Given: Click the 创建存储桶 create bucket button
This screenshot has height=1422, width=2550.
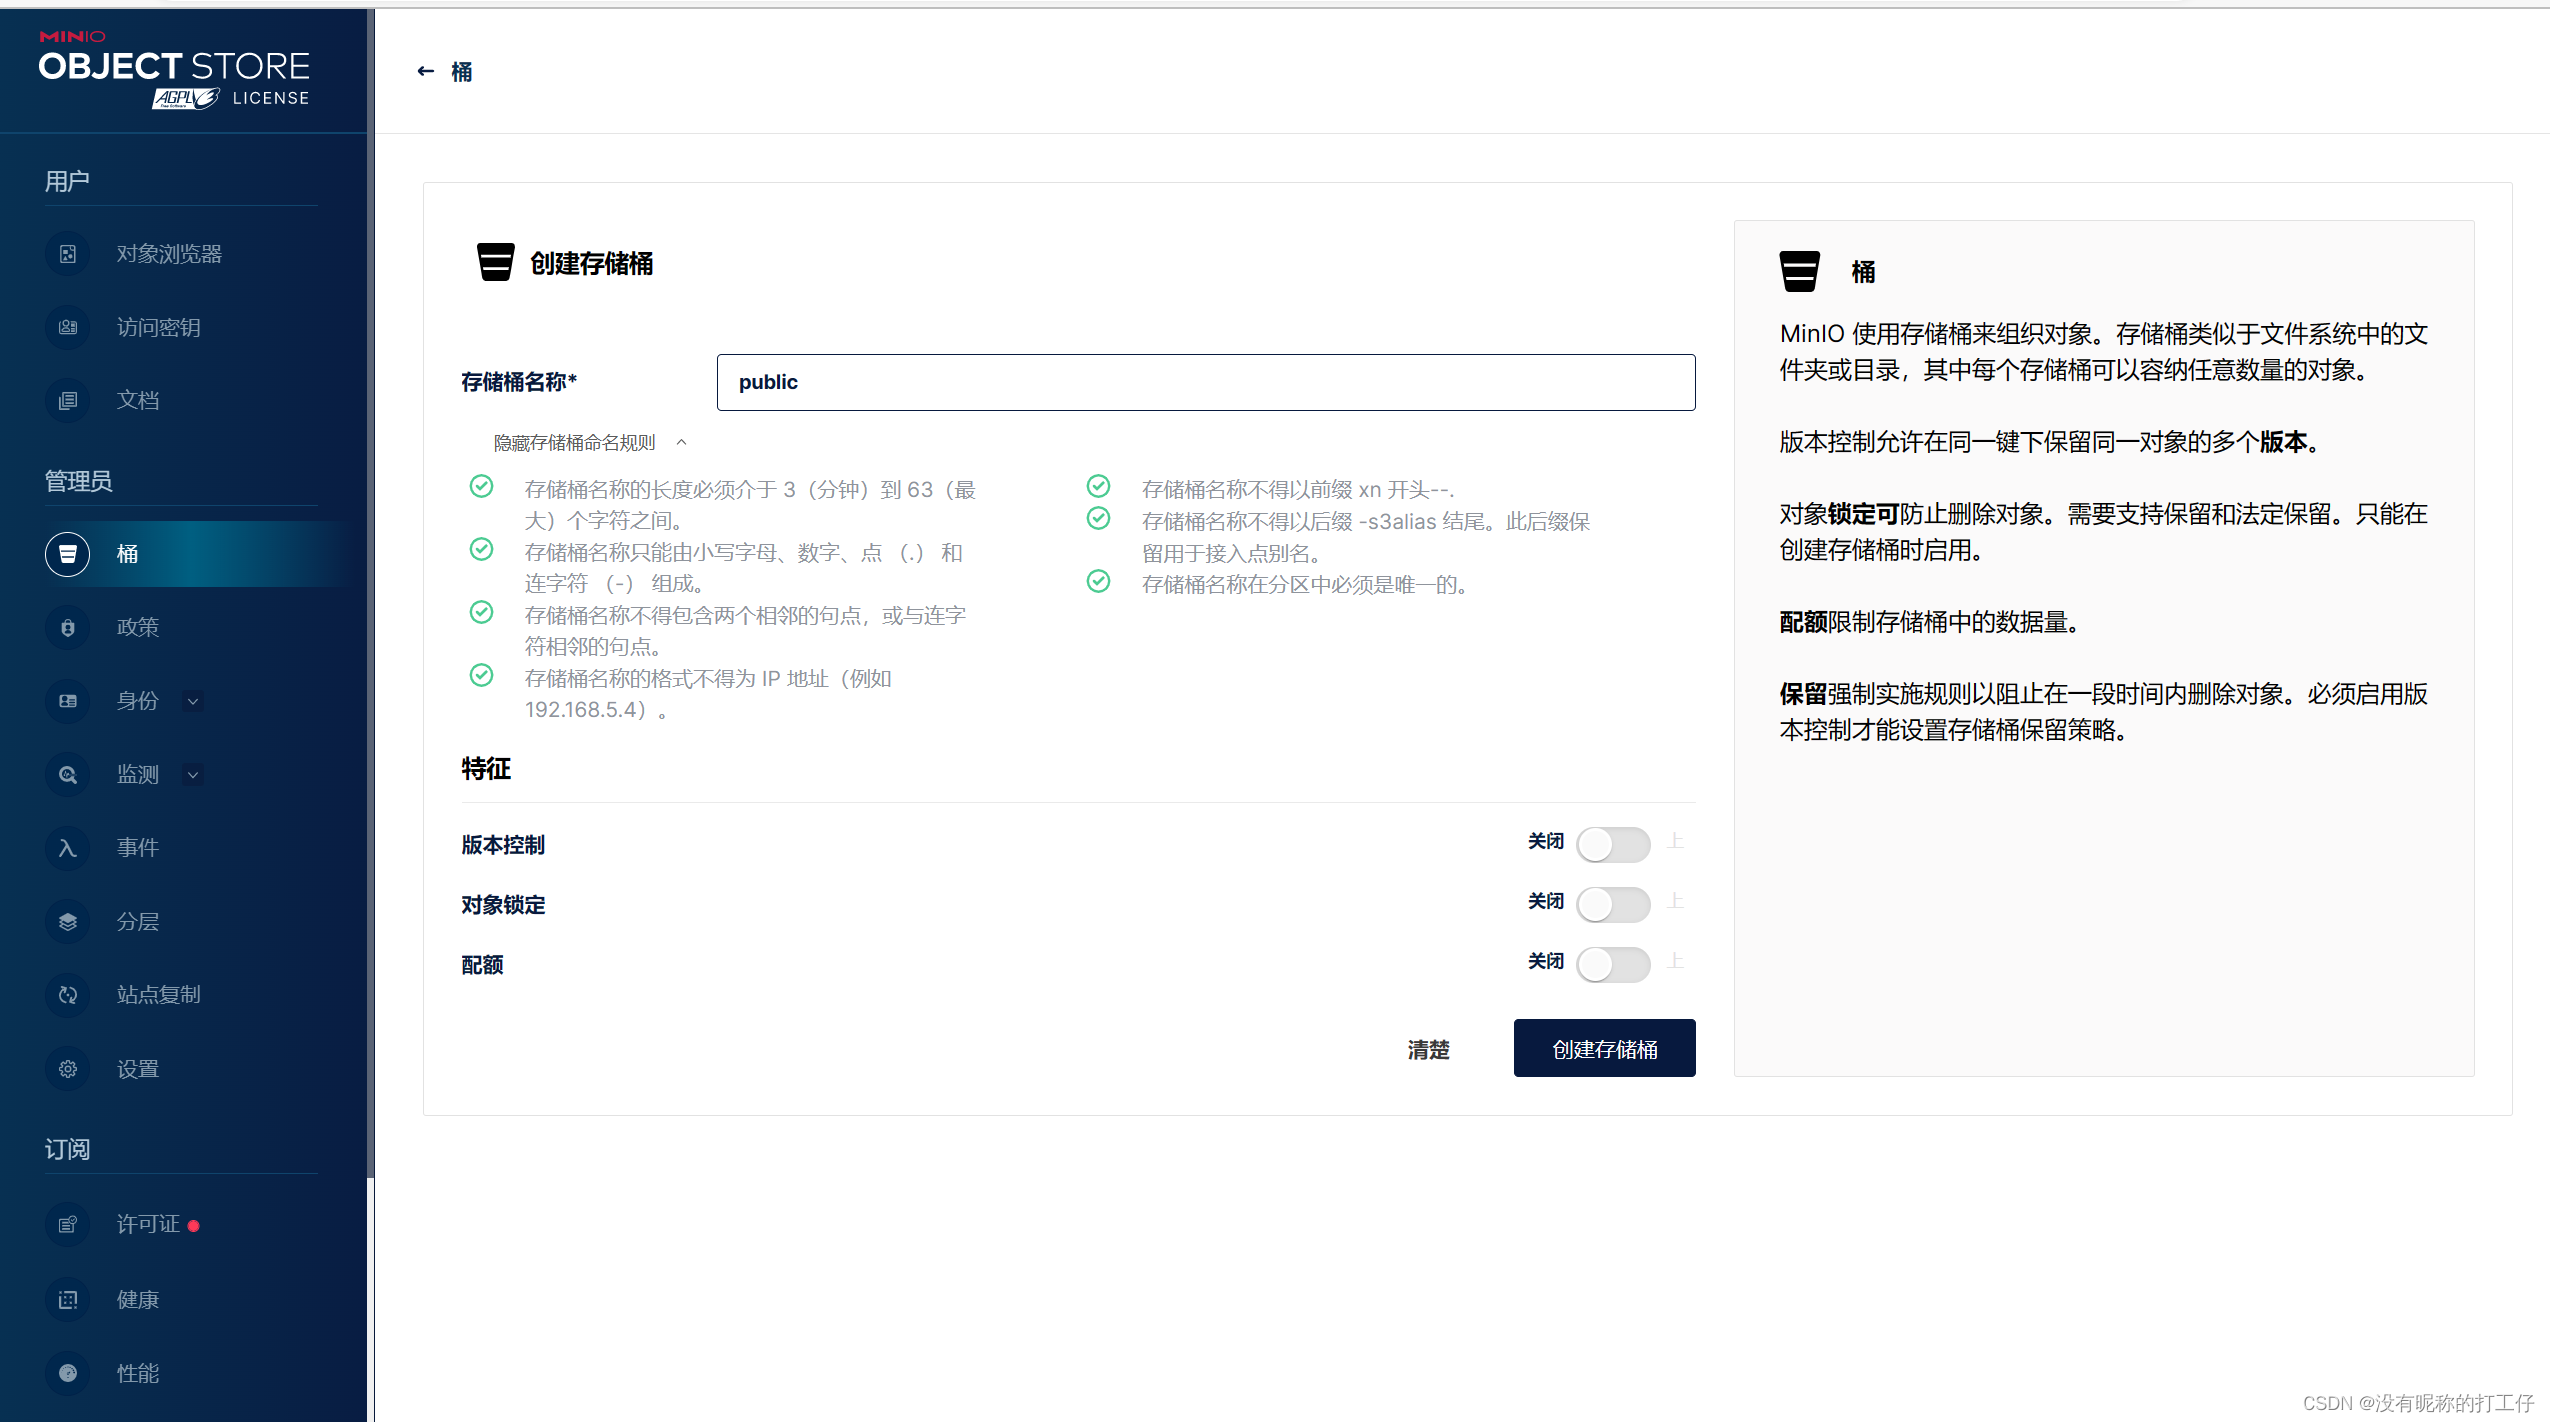Looking at the screenshot, I should coord(1604,1048).
